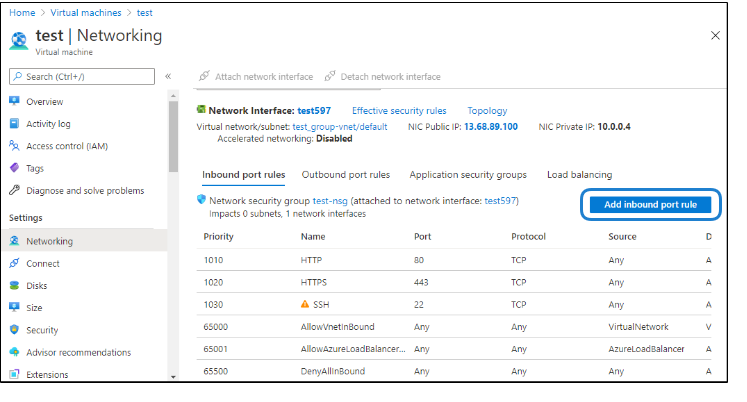Click the Size icon in sidebar
This screenshot has width=747, height=402.
click(x=14, y=308)
